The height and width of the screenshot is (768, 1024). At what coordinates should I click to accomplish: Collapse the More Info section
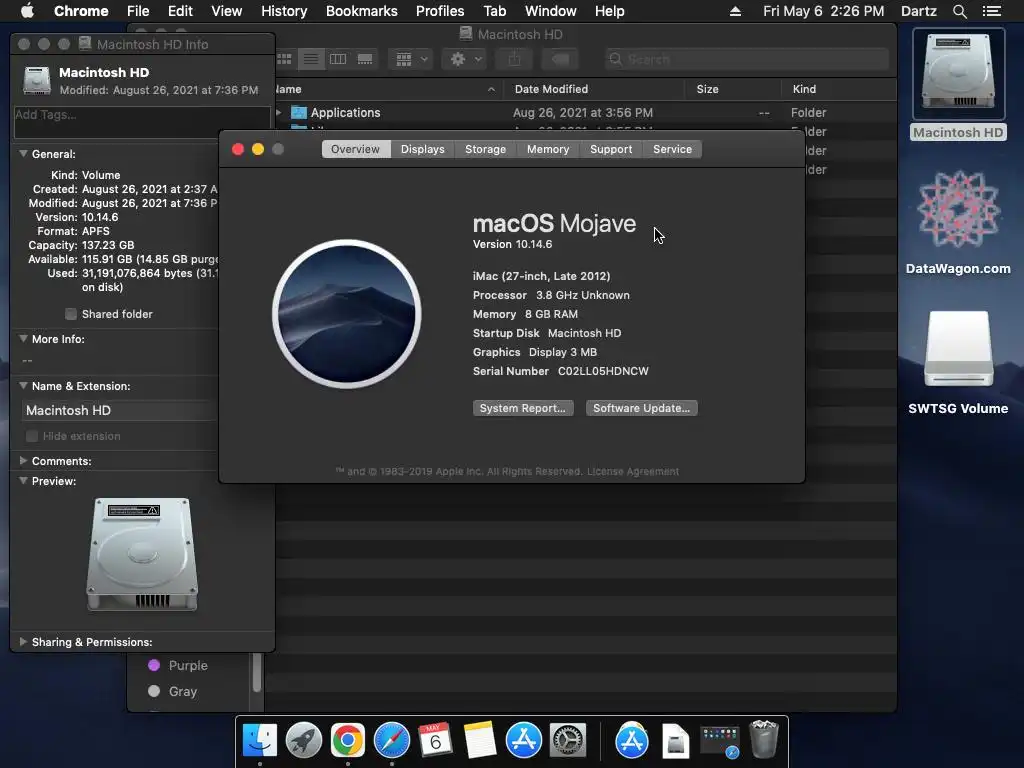pyautogui.click(x=23, y=339)
